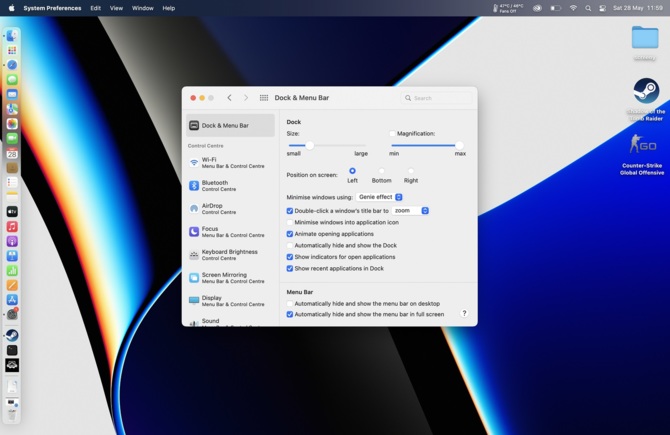Open Maps from the Dock
Image resolution: width=670 pixels, height=435 pixels.
click(x=12, y=109)
